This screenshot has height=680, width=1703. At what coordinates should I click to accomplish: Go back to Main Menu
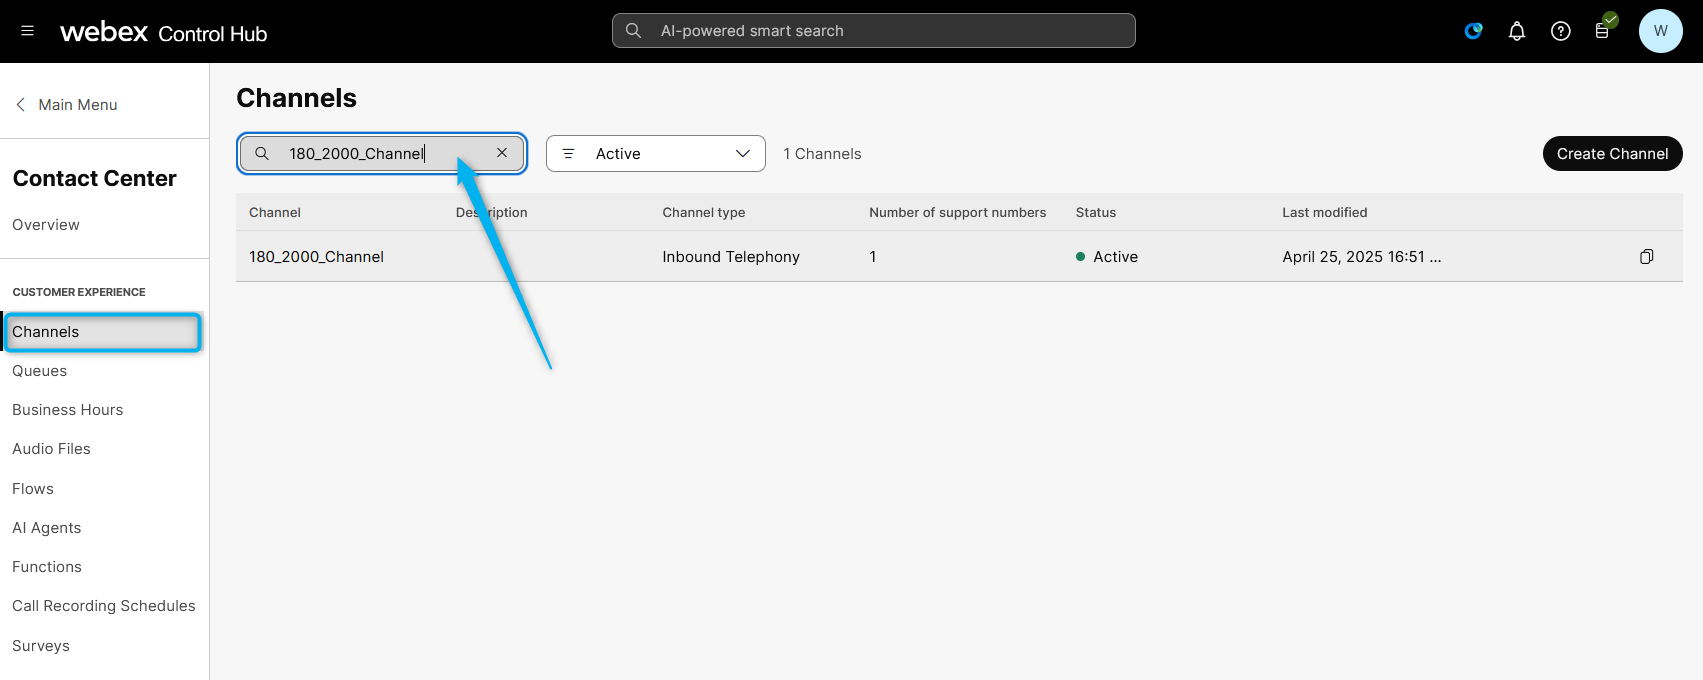pos(66,105)
